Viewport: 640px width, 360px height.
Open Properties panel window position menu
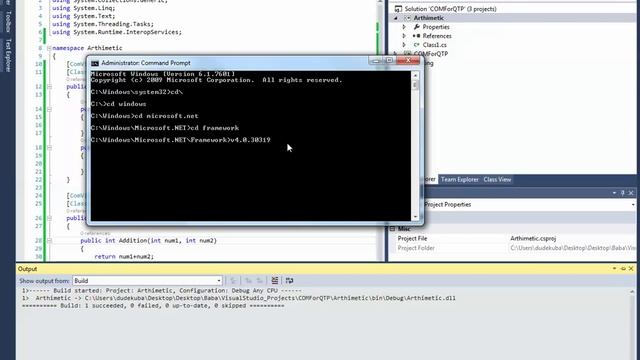(x=614, y=193)
